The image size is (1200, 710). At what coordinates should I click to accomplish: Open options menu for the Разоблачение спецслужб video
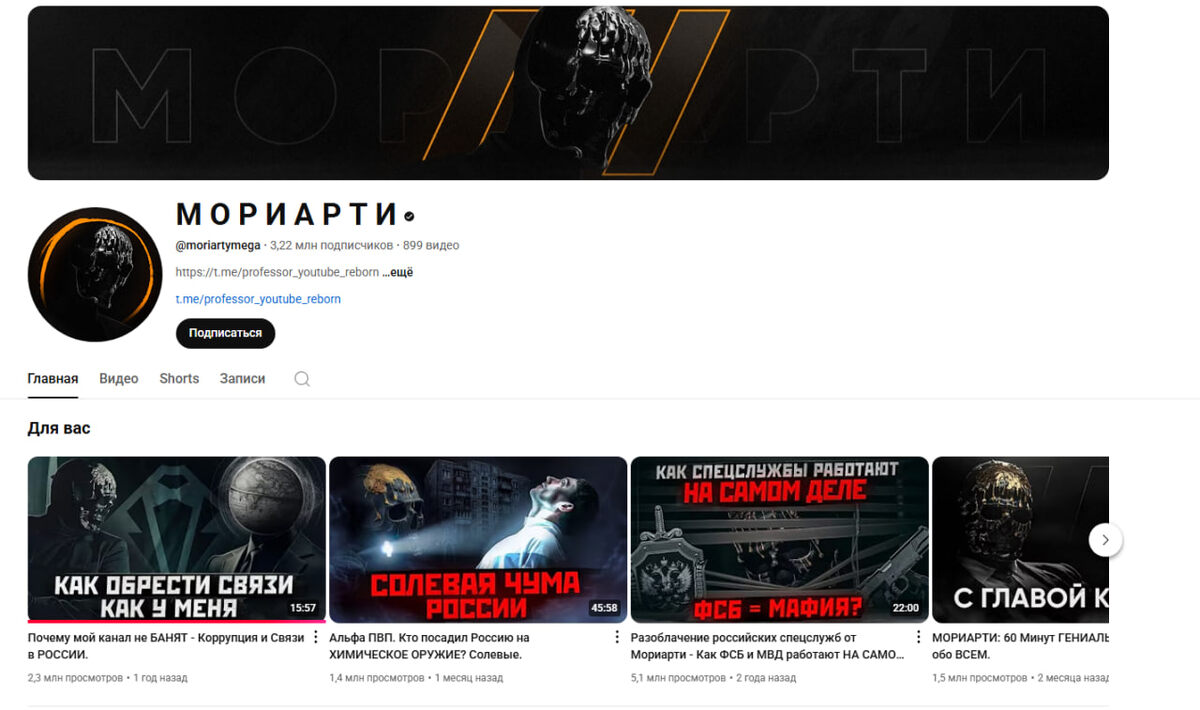(x=919, y=637)
